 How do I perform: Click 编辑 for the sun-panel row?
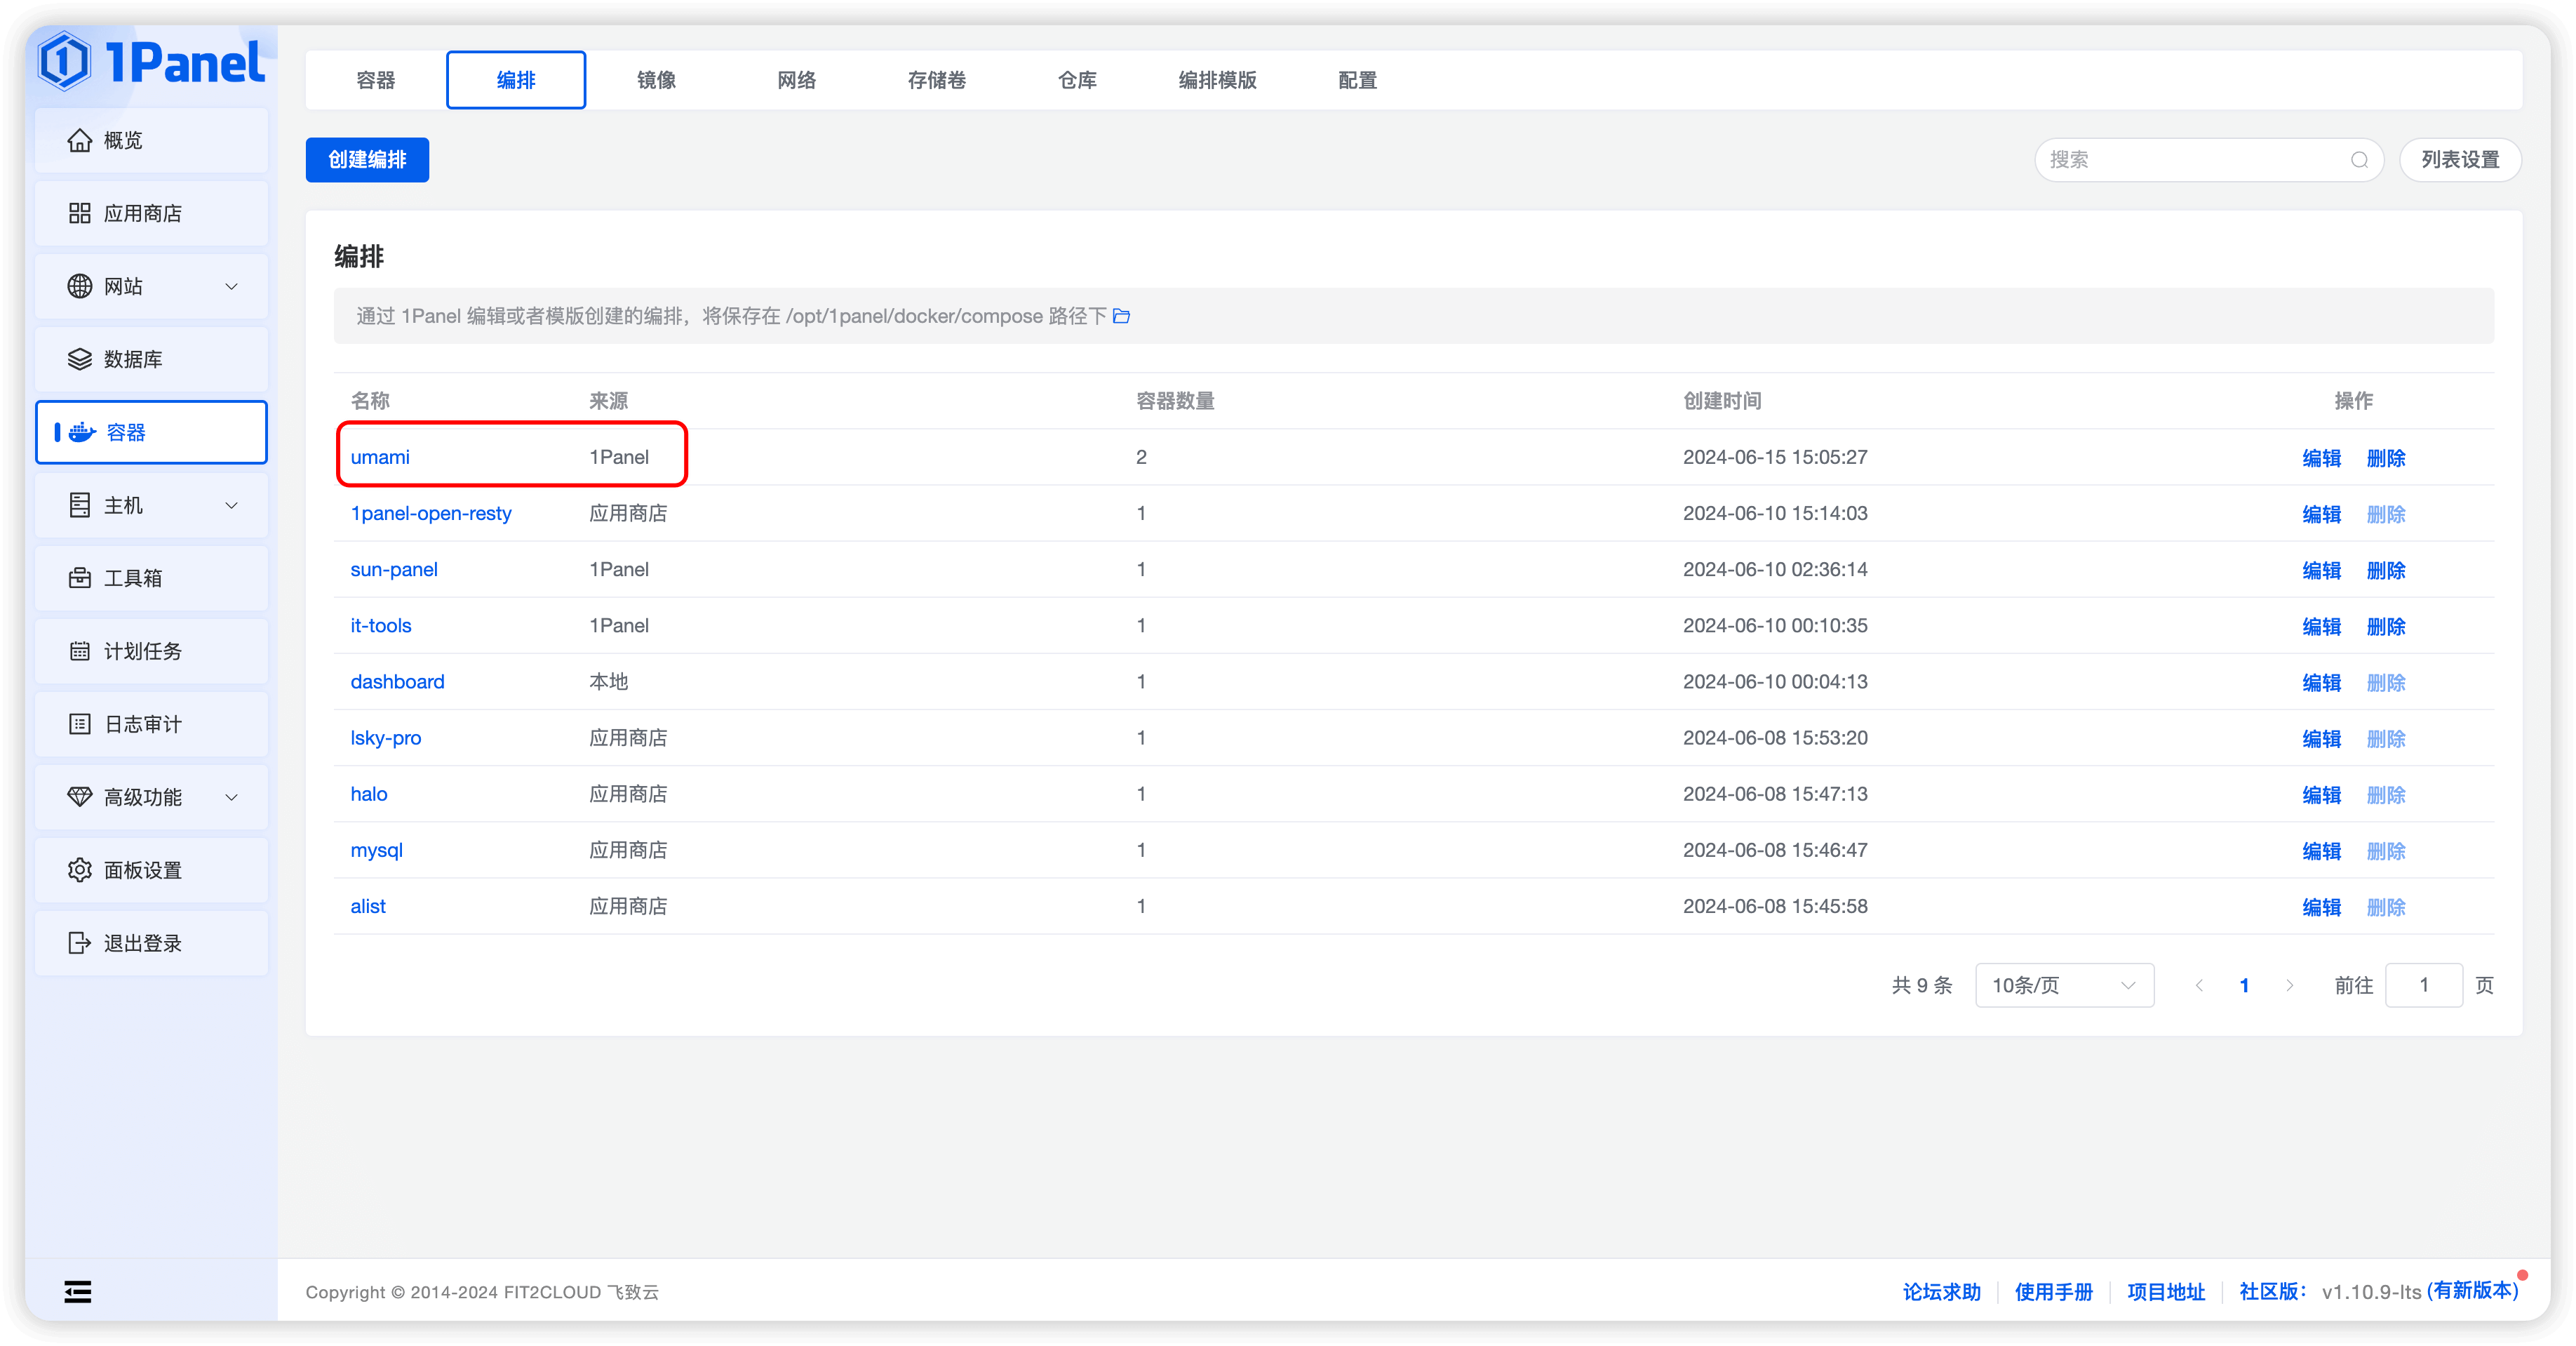2321,570
